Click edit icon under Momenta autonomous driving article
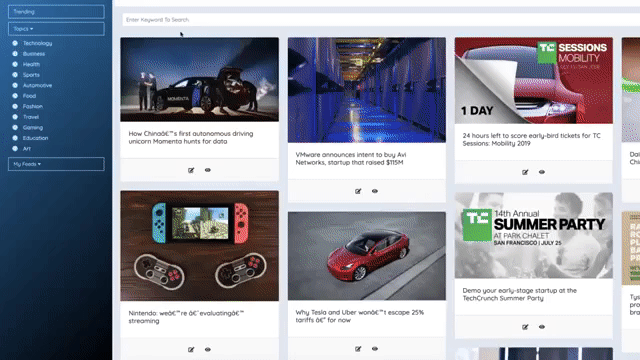Screen dimensions: 640x360 pyautogui.click(x=191, y=170)
